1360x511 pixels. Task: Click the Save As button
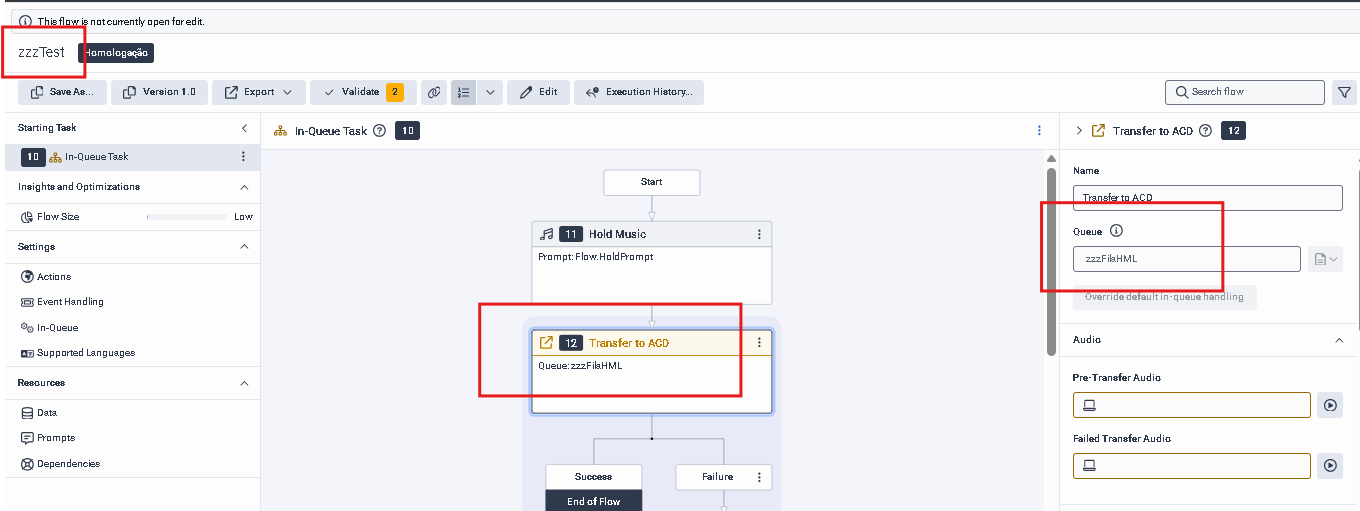62,92
